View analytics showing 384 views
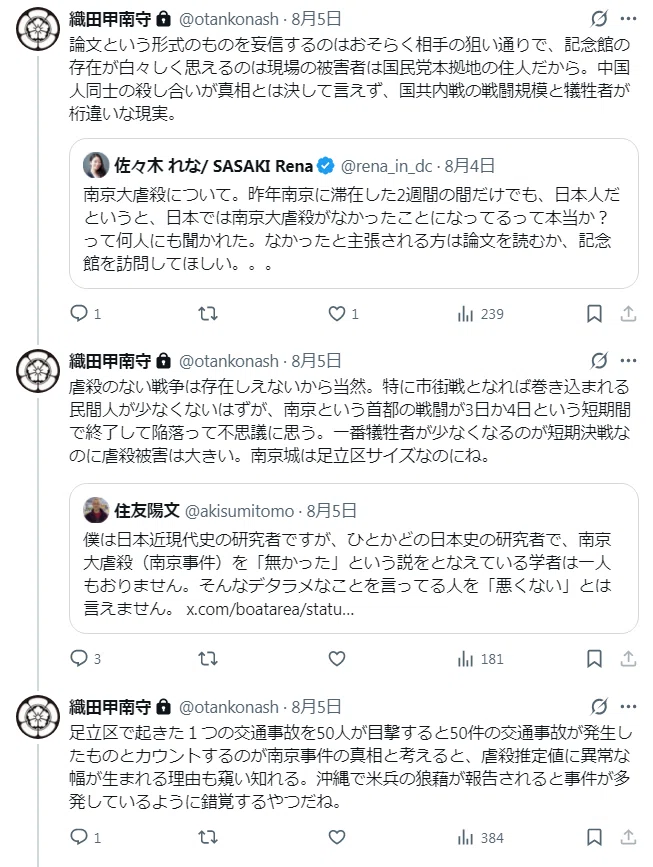The height and width of the screenshot is (867, 653). point(480,838)
